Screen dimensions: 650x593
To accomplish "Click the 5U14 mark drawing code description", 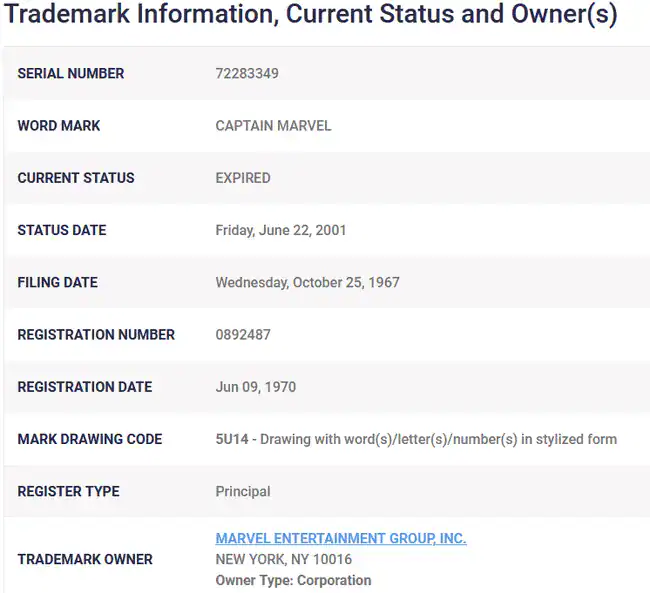I will (x=416, y=439).
